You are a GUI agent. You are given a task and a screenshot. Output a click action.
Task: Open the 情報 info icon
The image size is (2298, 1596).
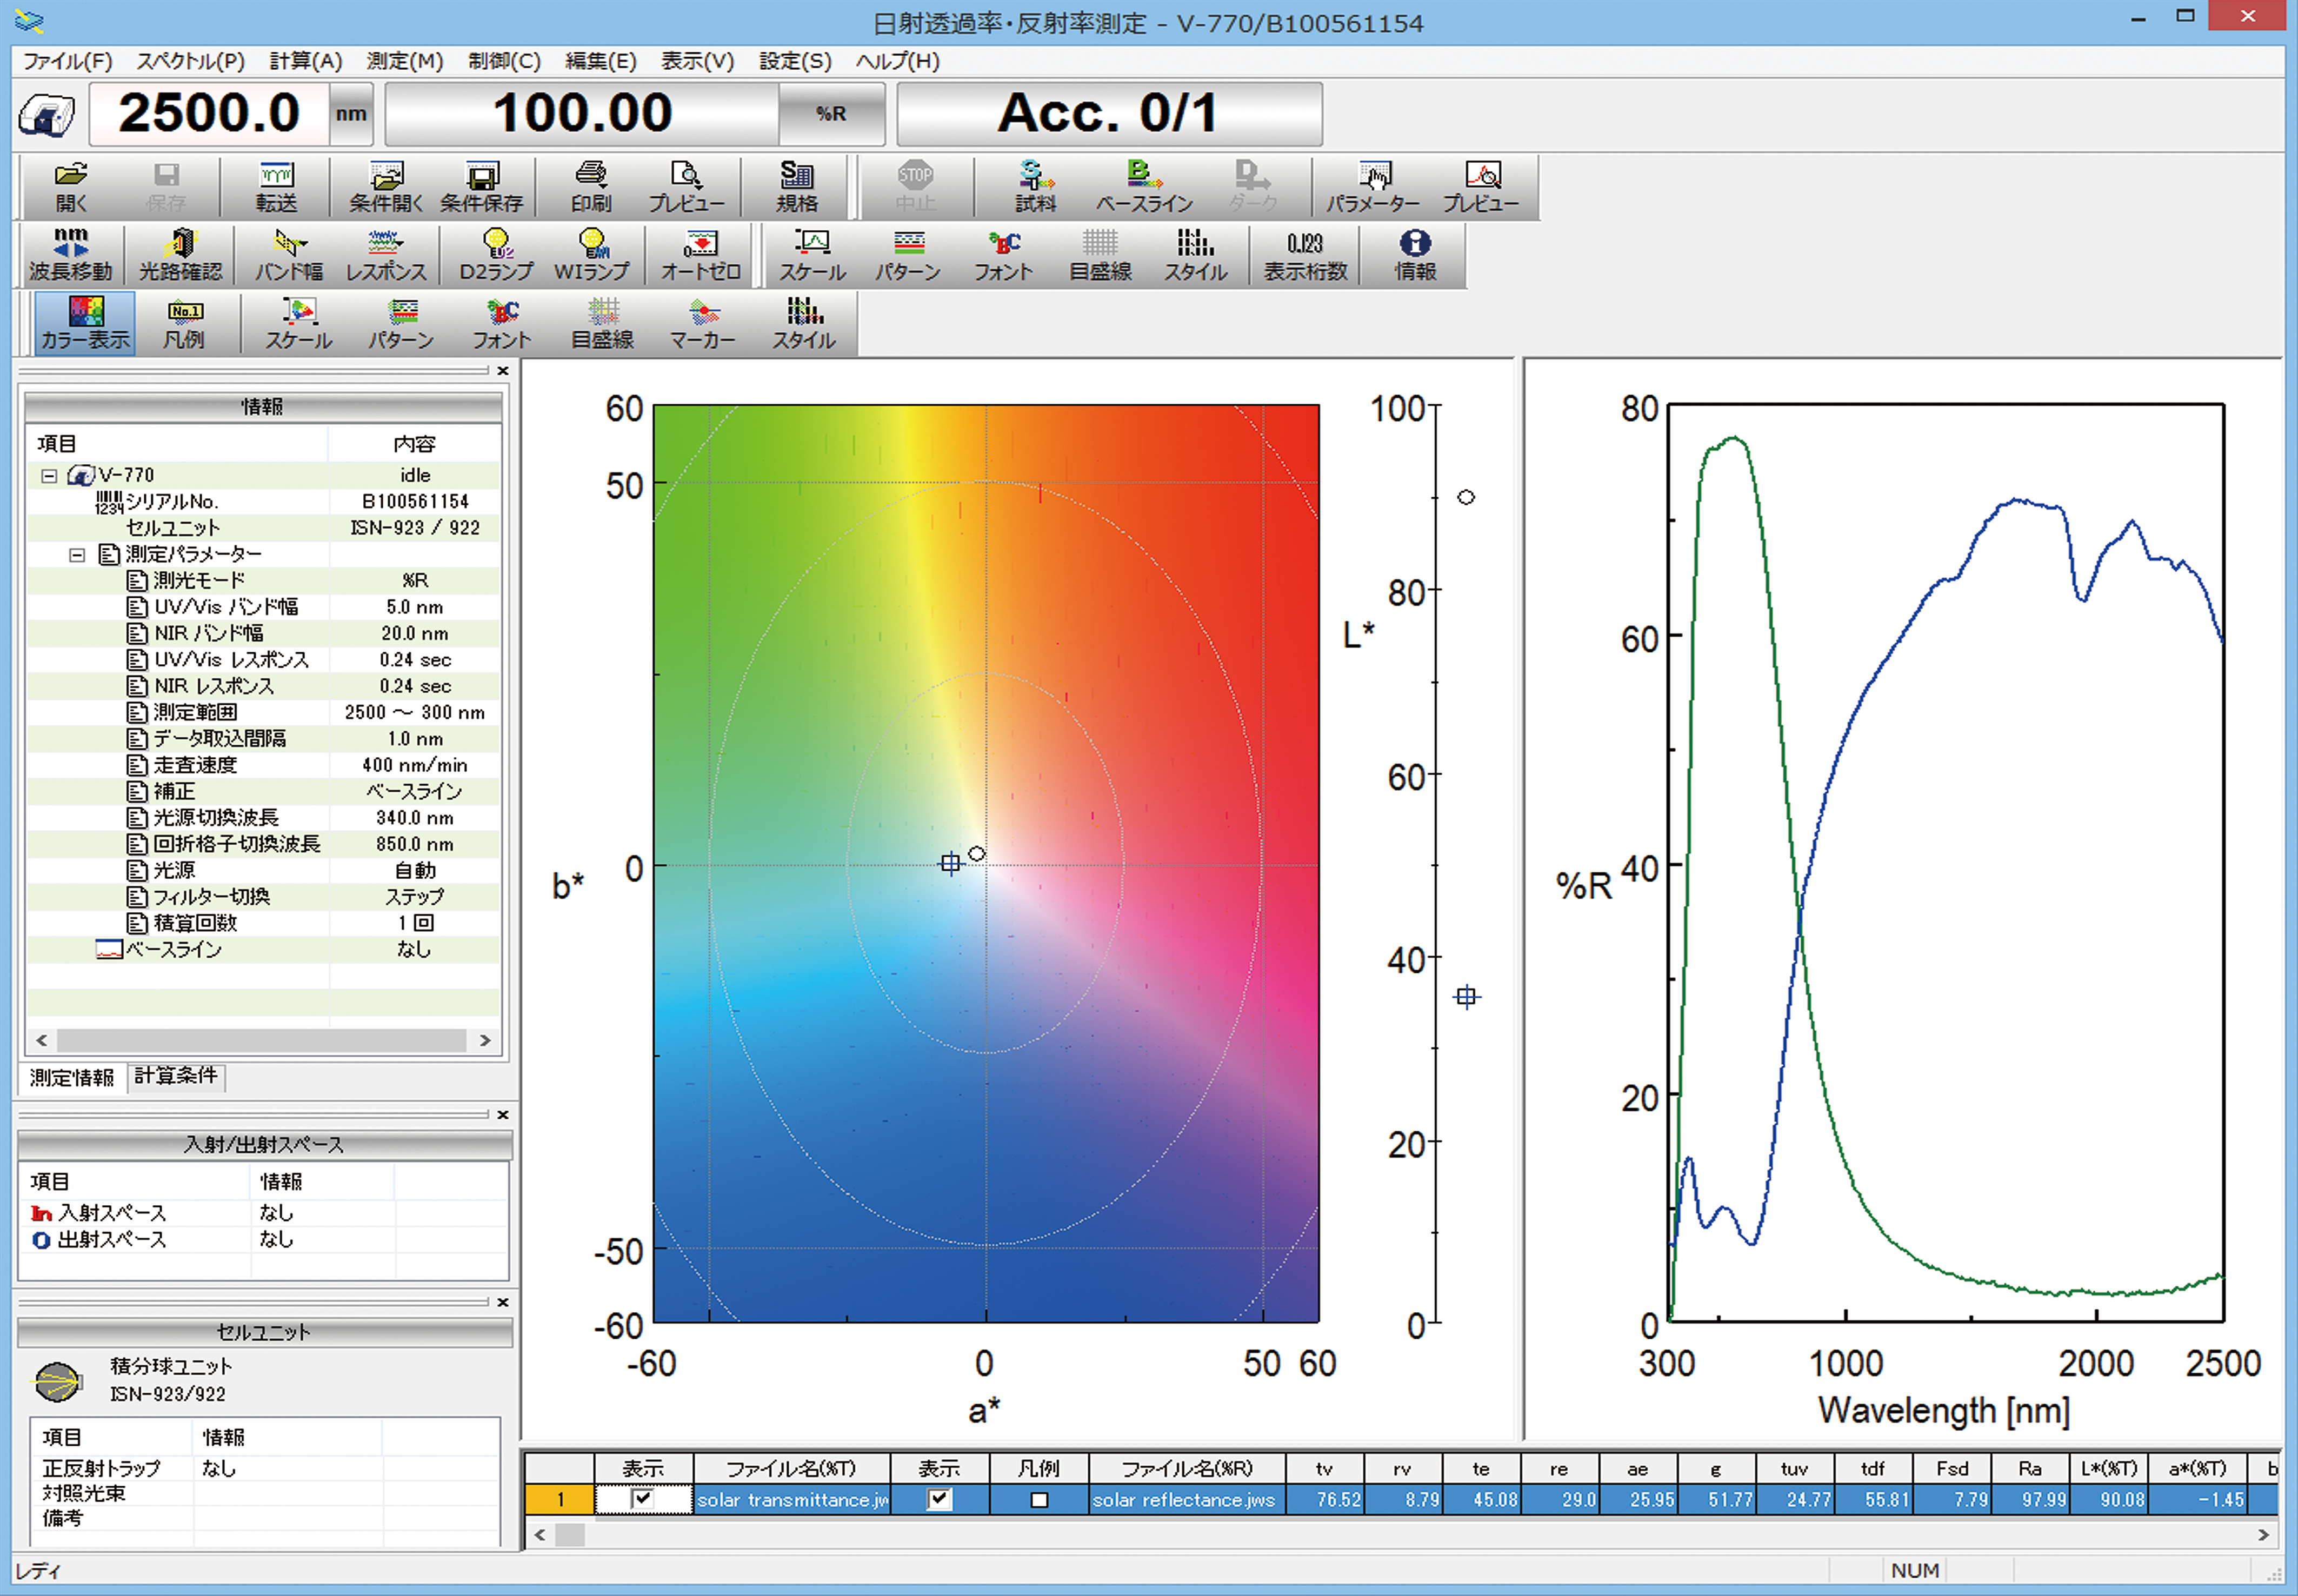[x=1415, y=255]
